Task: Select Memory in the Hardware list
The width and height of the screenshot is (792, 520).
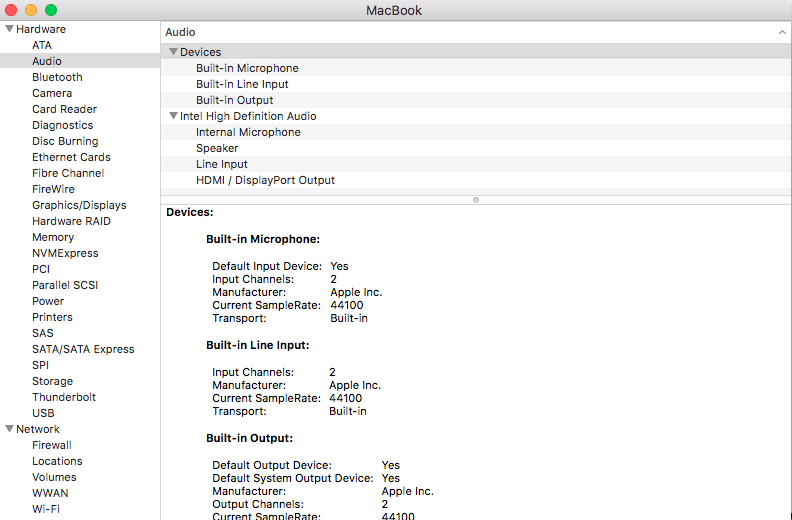Action: point(53,237)
